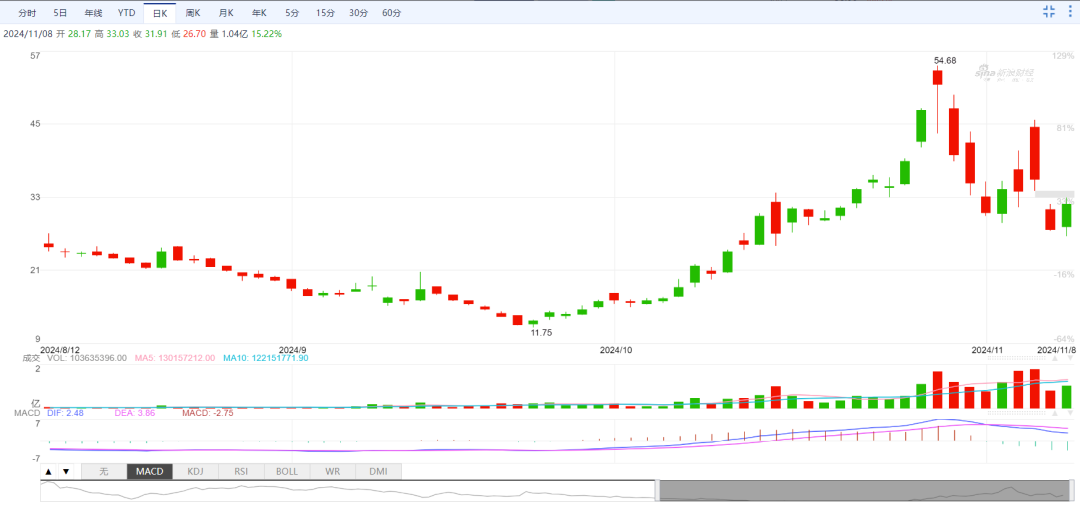Enable the KDJ indicator
Viewport: 1080px width, 521px height.
[195, 471]
